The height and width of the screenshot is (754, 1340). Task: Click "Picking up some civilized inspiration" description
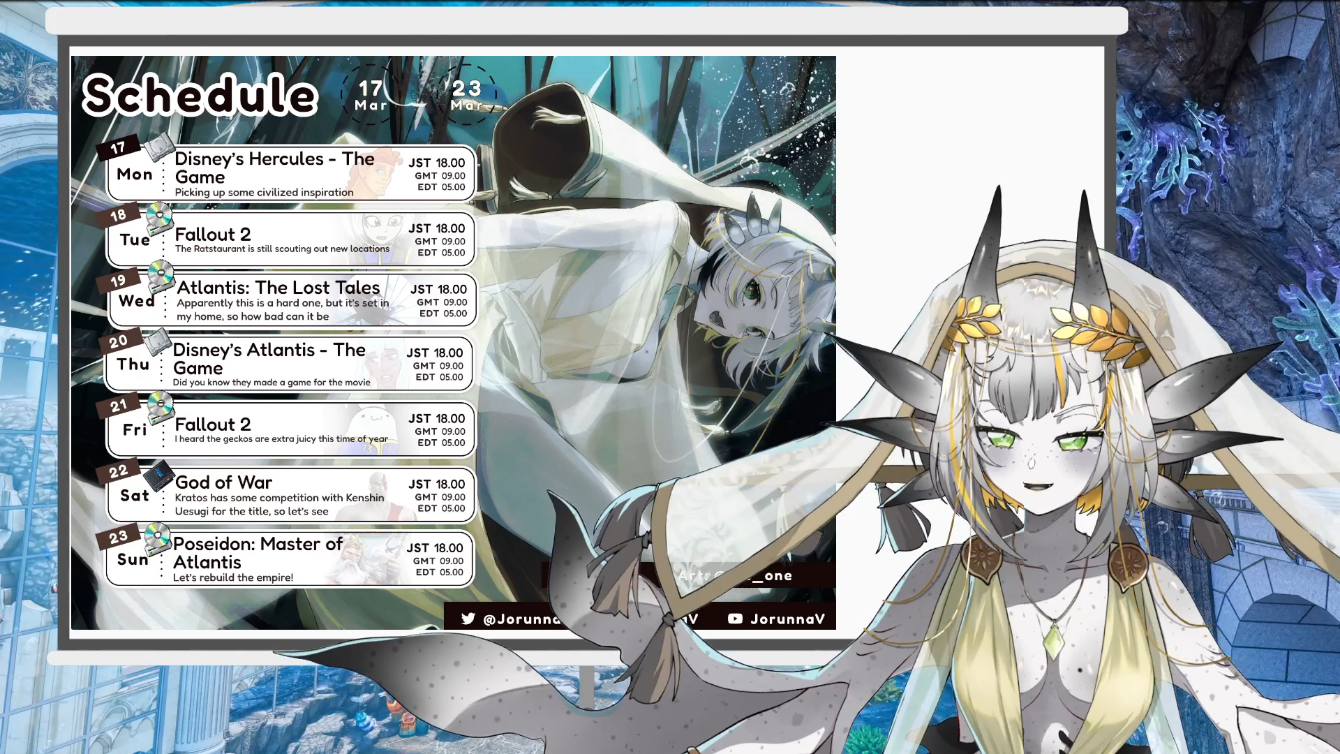(x=264, y=192)
